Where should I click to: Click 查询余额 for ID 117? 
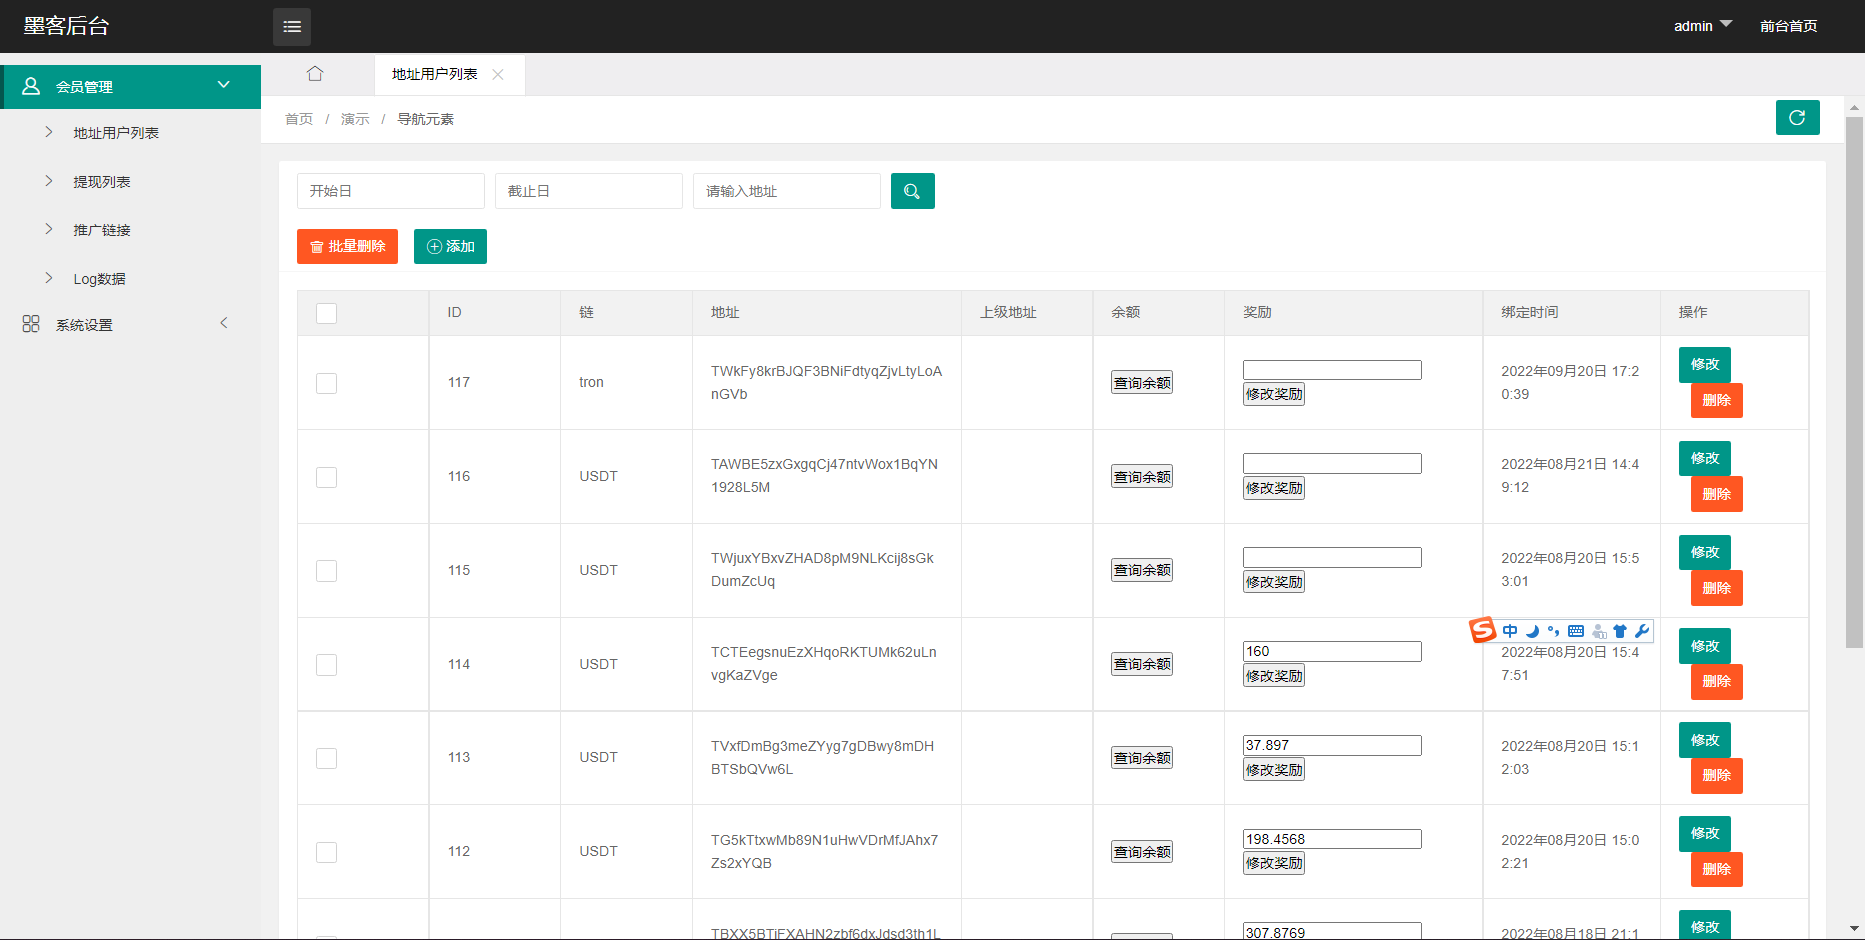(1142, 383)
